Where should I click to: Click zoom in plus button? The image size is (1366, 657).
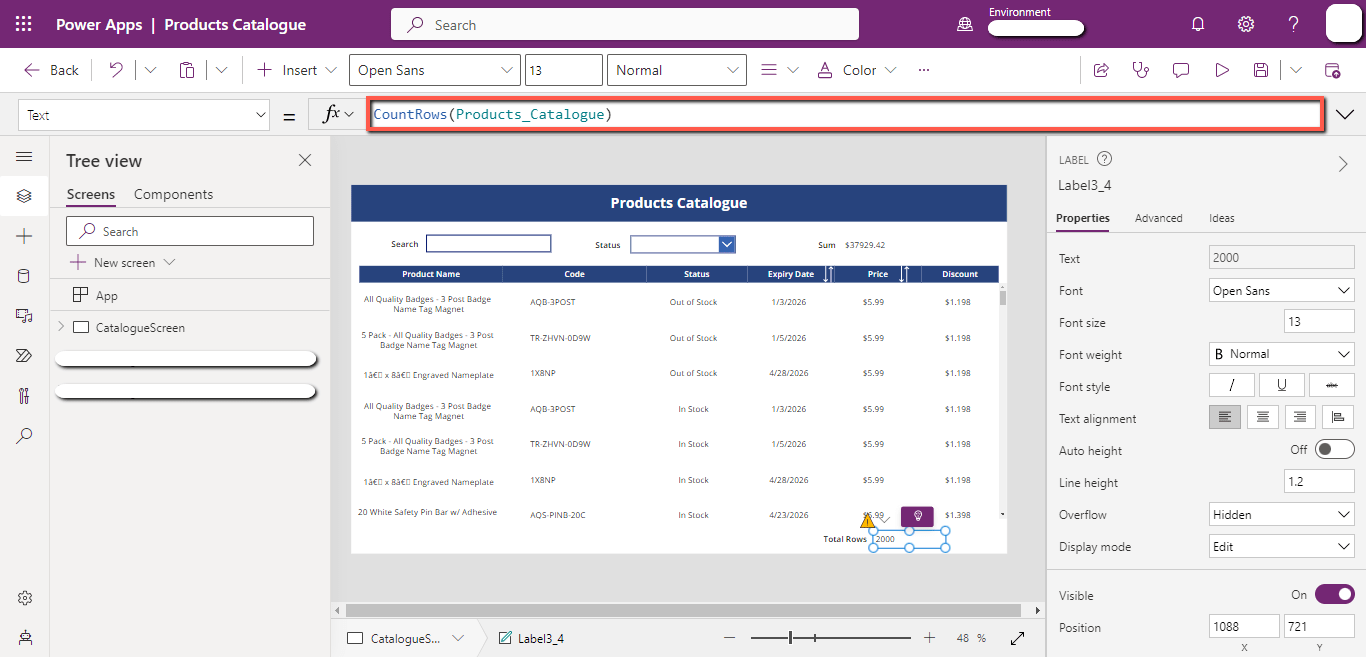click(929, 638)
